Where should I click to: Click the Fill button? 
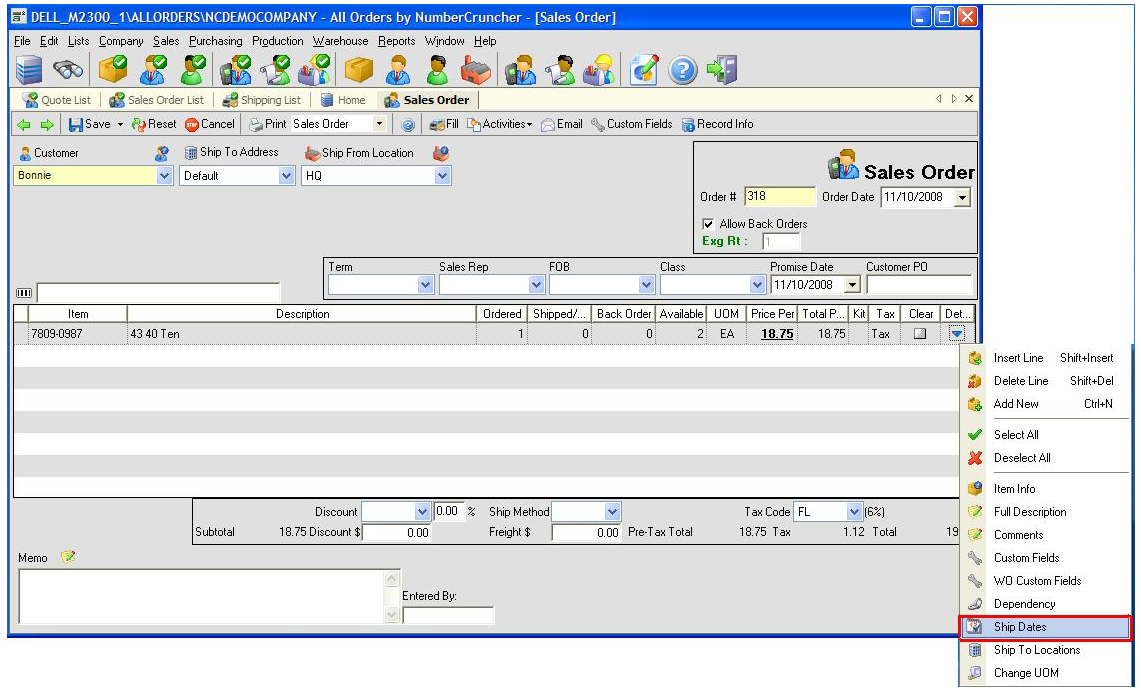point(444,124)
